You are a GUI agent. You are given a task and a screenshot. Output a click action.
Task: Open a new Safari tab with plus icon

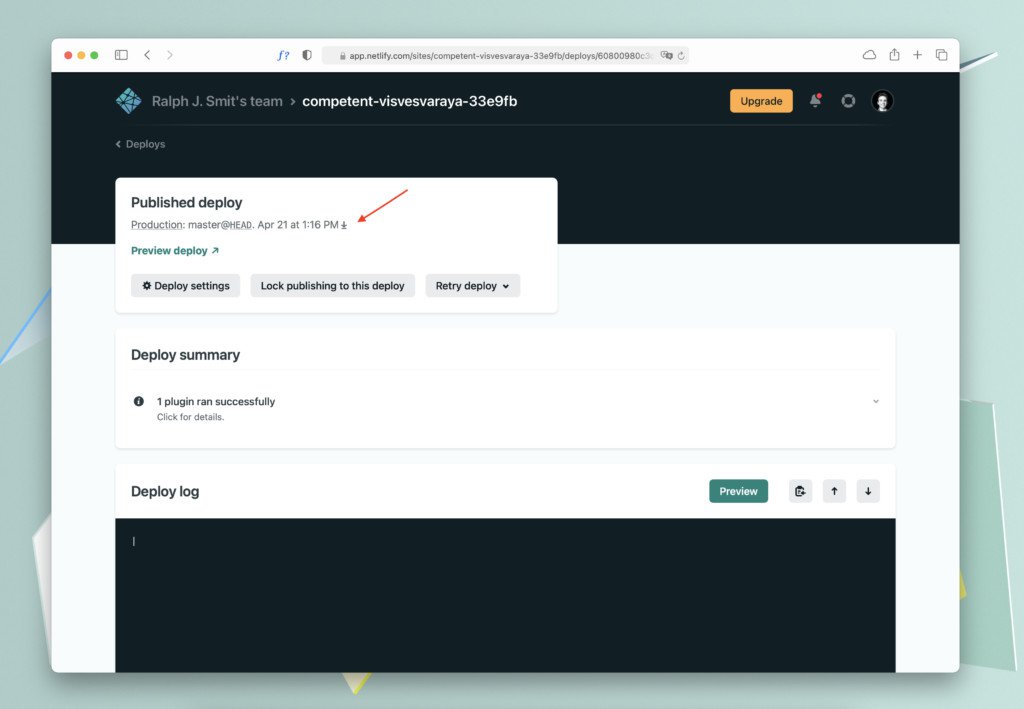[917, 55]
